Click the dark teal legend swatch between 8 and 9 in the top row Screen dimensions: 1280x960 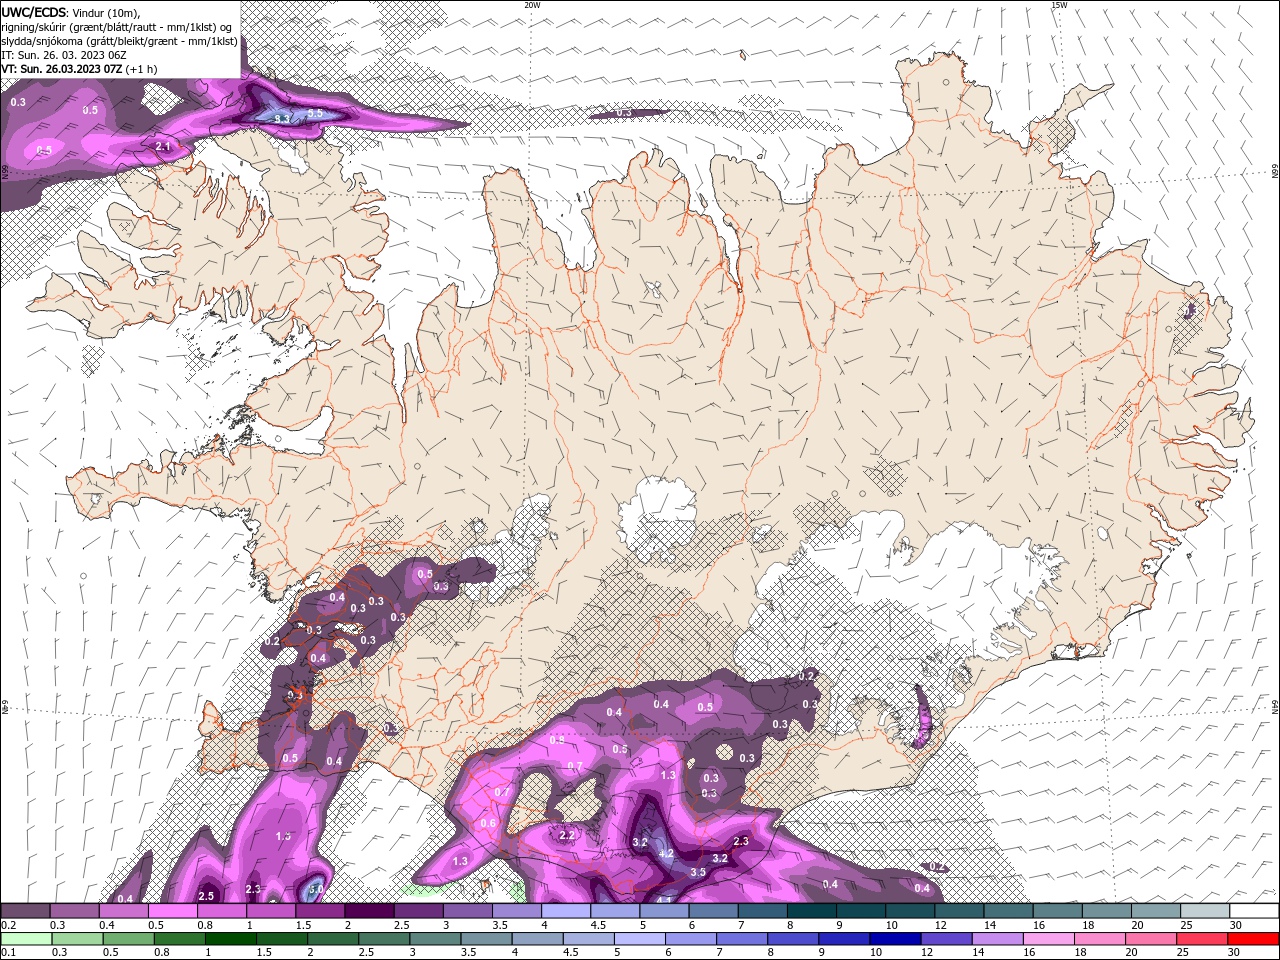[x=812, y=911]
